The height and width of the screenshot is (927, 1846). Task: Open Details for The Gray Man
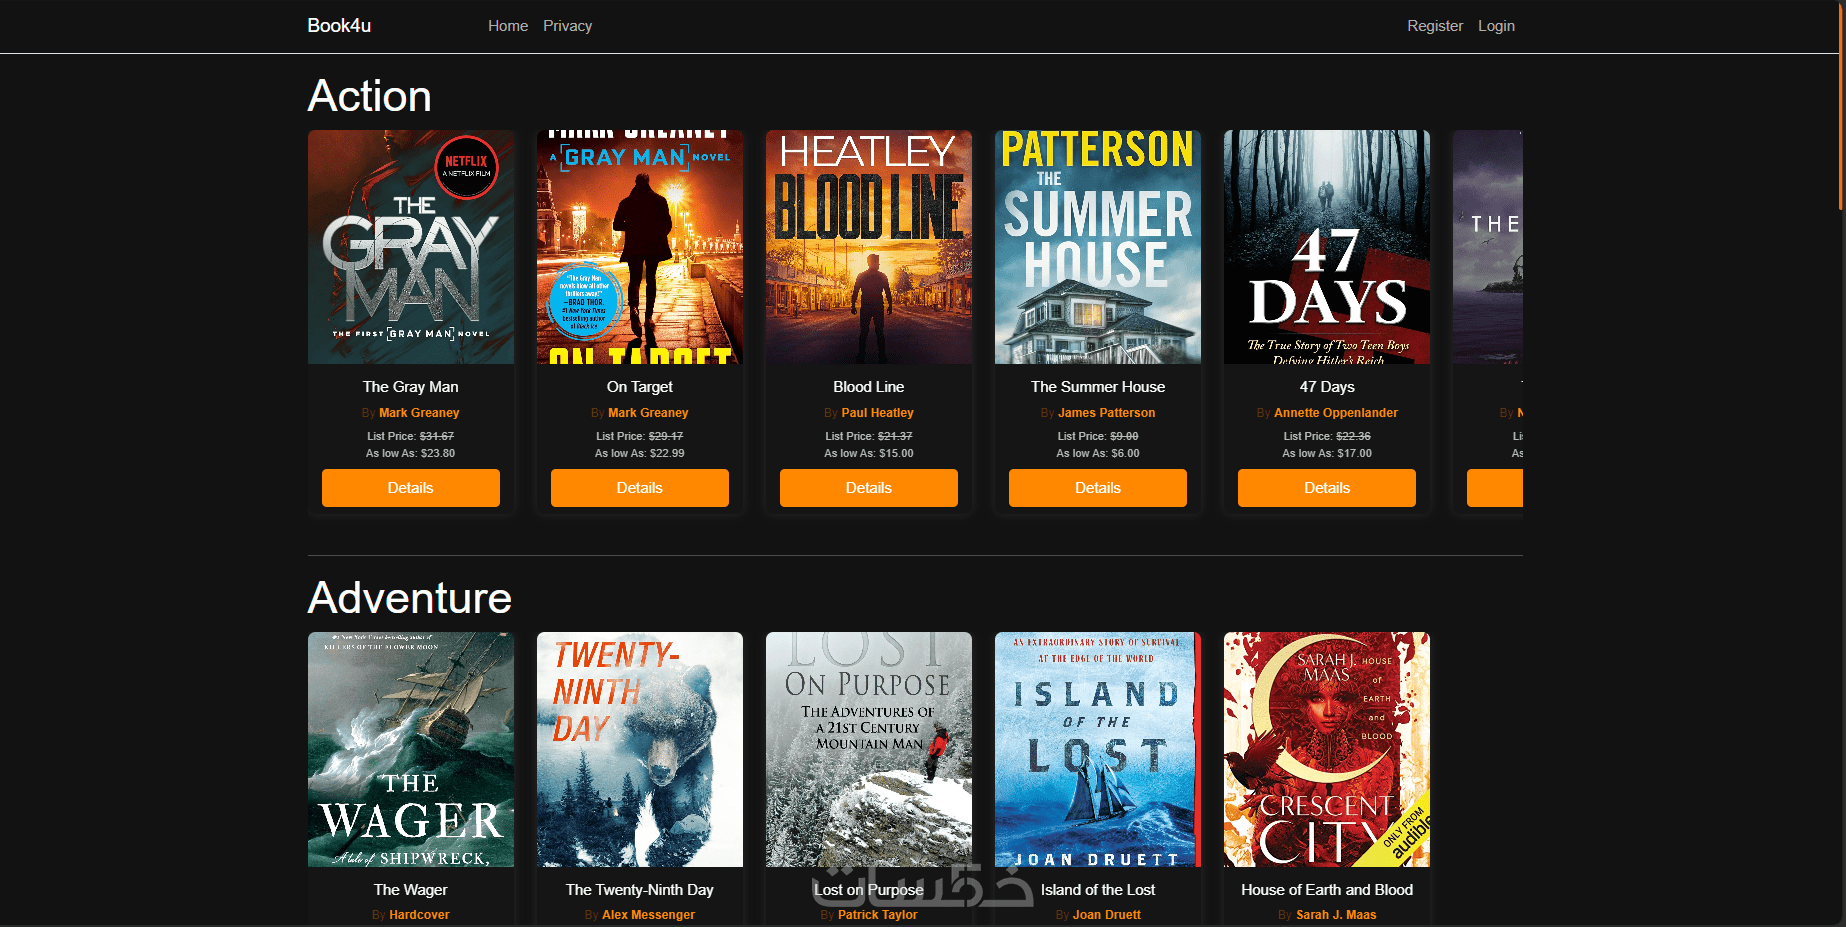click(411, 488)
